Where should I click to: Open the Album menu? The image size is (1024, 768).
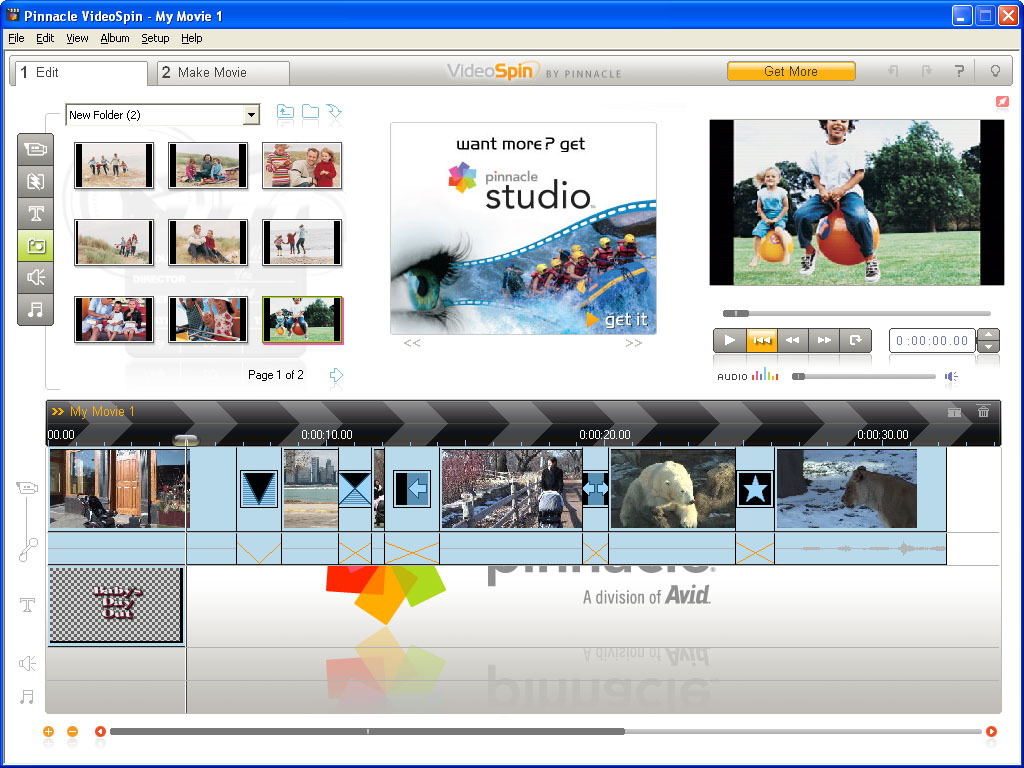115,39
